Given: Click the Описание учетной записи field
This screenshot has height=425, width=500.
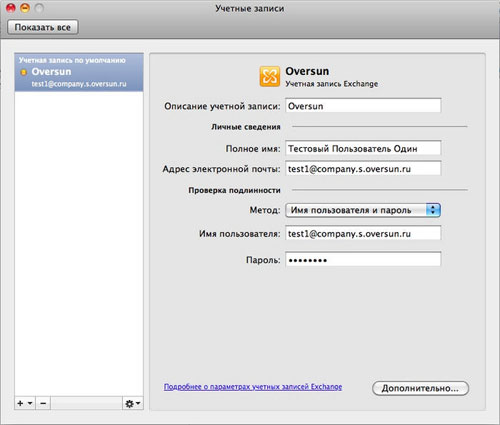Looking at the screenshot, I should (x=363, y=106).
